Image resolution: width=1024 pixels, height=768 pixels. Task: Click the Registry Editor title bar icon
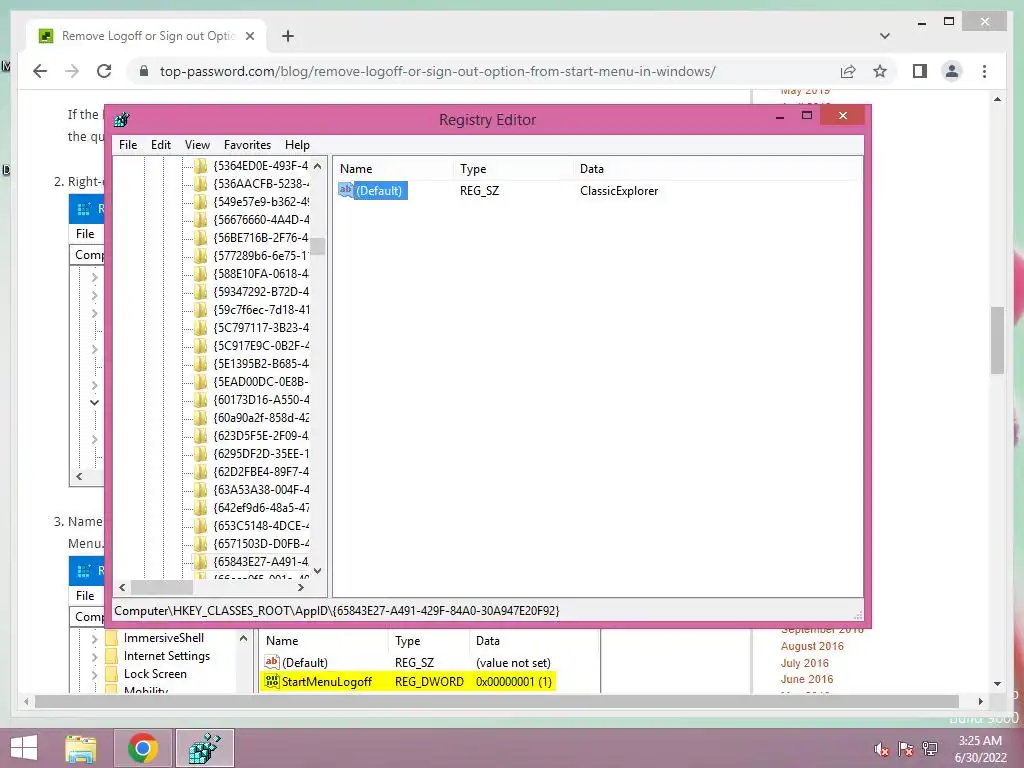121,120
